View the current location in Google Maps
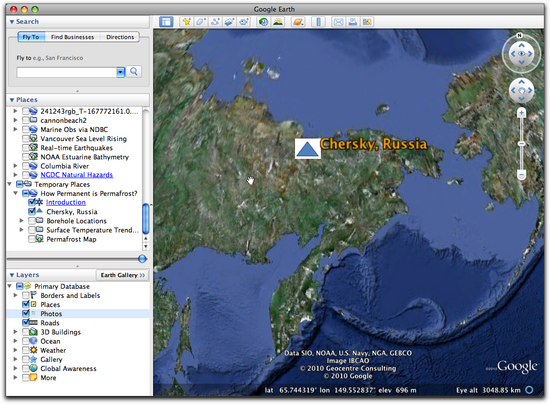The width and height of the screenshot is (550, 404). (x=367, y=22)
